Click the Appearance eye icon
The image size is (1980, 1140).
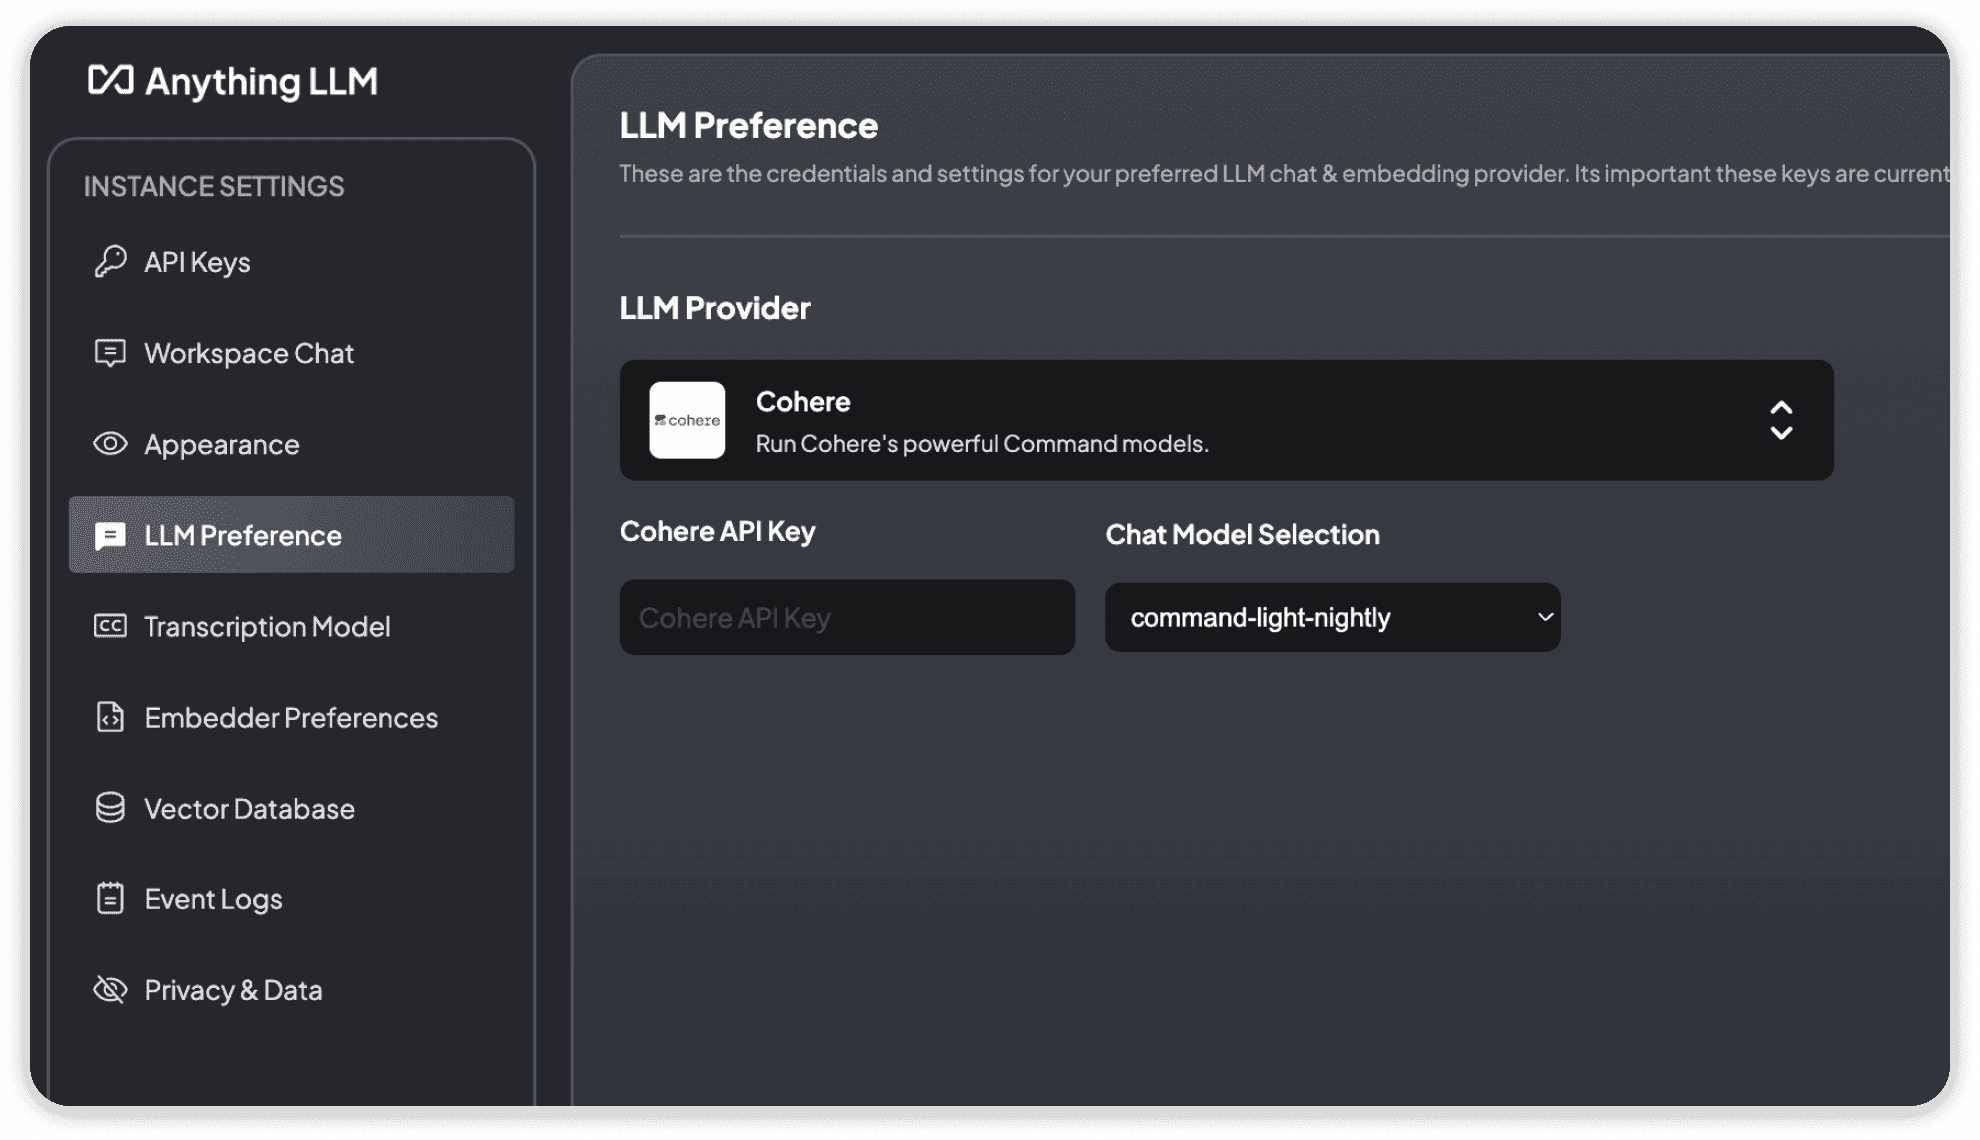coord(110,443)
